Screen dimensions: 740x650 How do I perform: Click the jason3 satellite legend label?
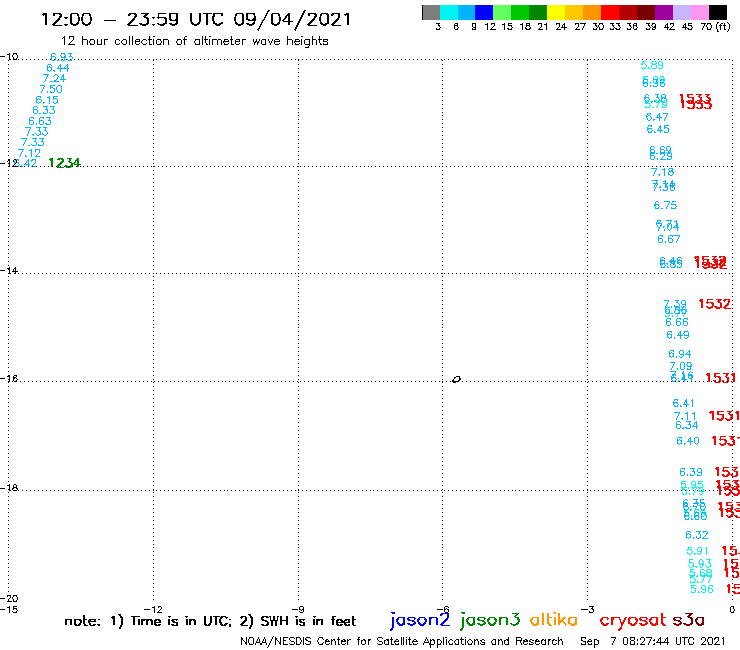pyautogui.click(x=490, y=620)
